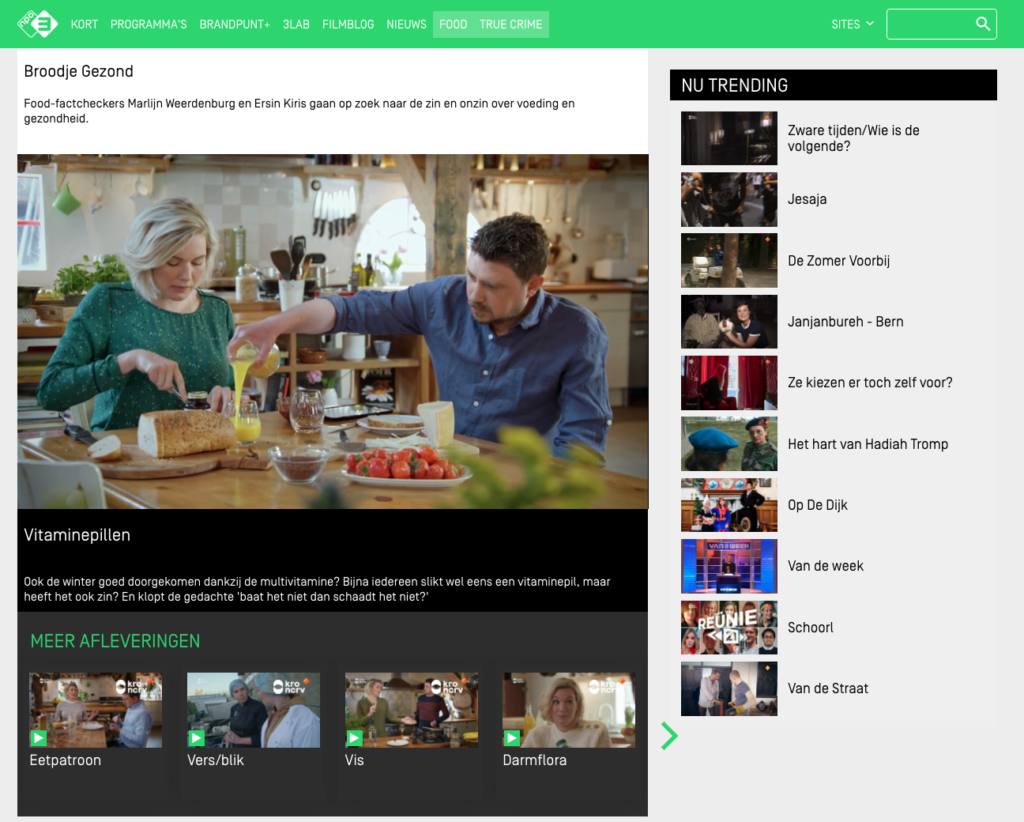
Task: Click the Schoorl trending thumbnail
Action: [x=728, y=627]
